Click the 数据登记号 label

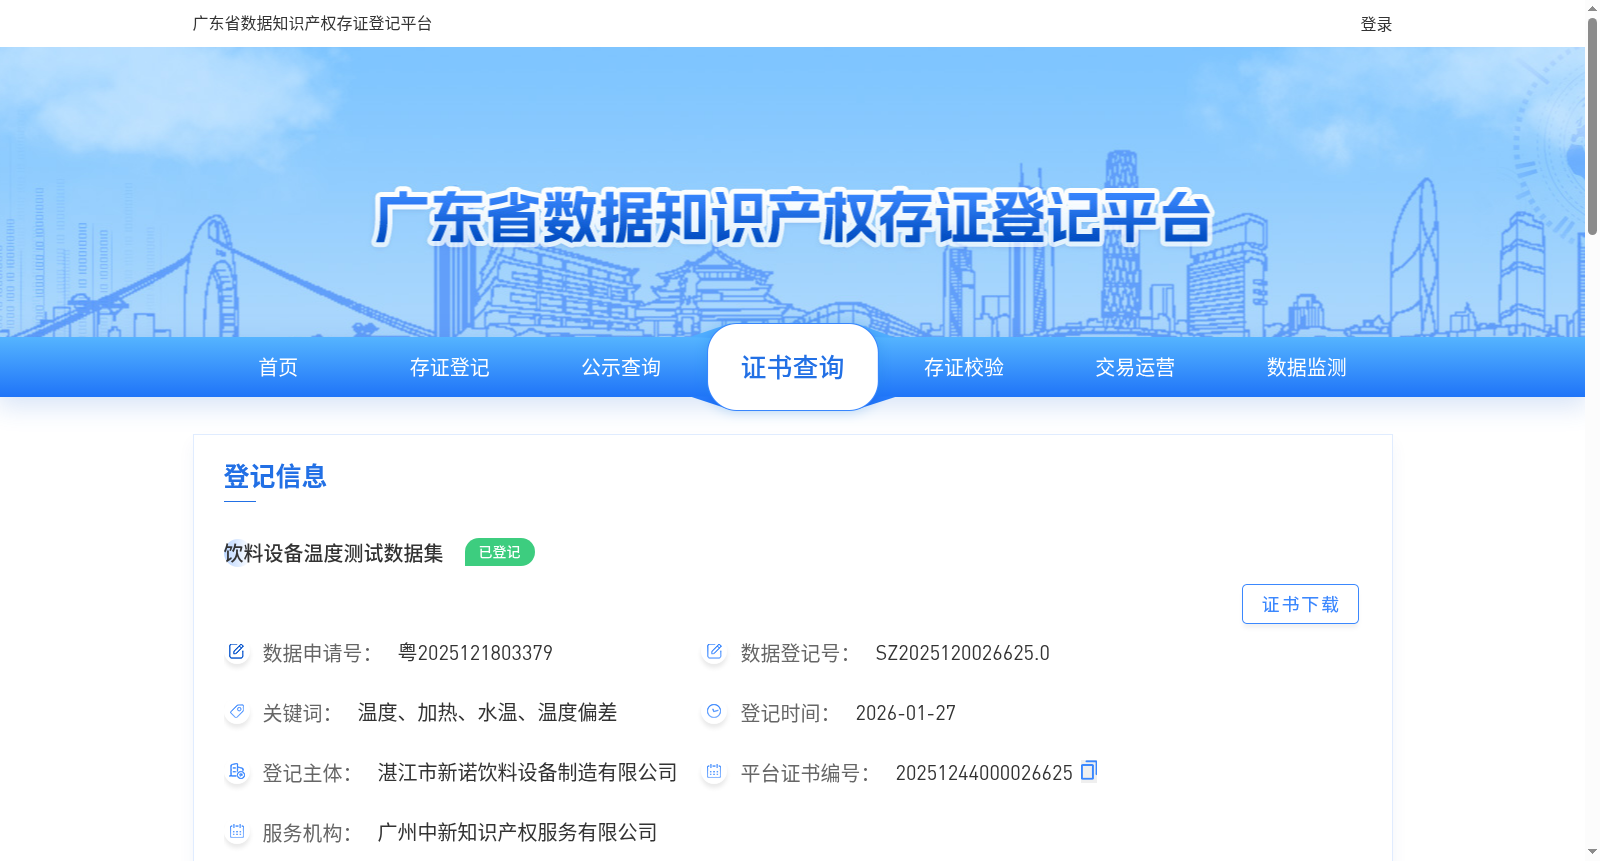click(x=795, y=653)
